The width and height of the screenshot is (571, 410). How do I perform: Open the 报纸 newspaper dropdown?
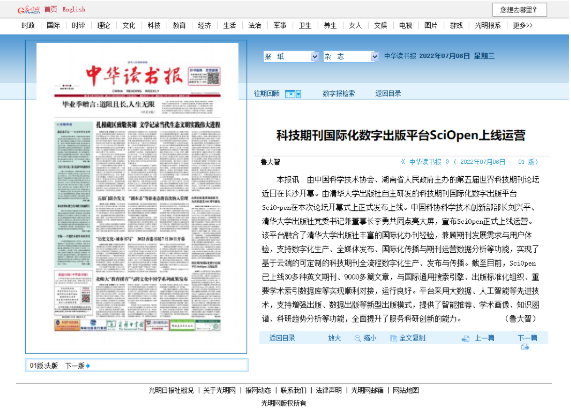click(291, 56)
